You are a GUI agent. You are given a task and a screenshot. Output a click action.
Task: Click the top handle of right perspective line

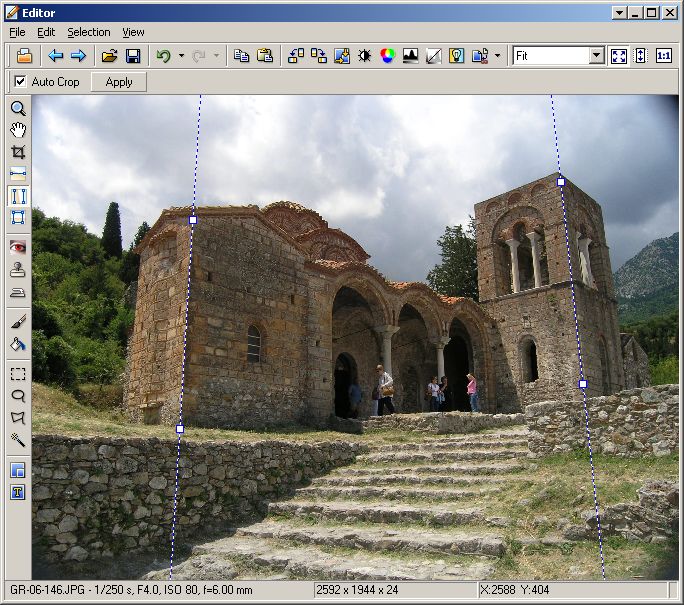pyautogui.click(x=561, y=182)
